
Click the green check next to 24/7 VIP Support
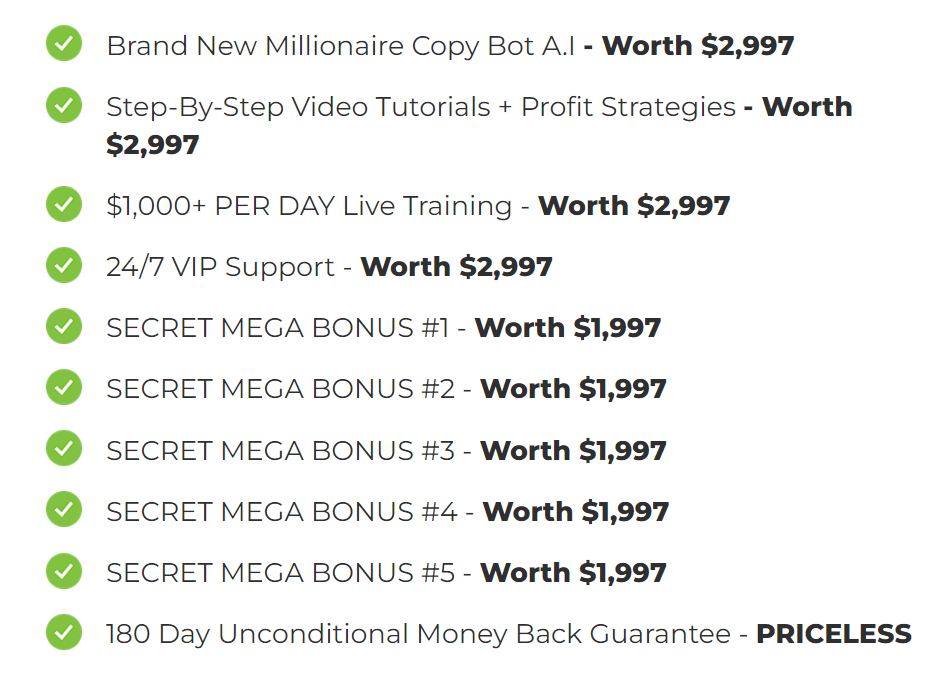pyautogui.click(x=64, y=265)
